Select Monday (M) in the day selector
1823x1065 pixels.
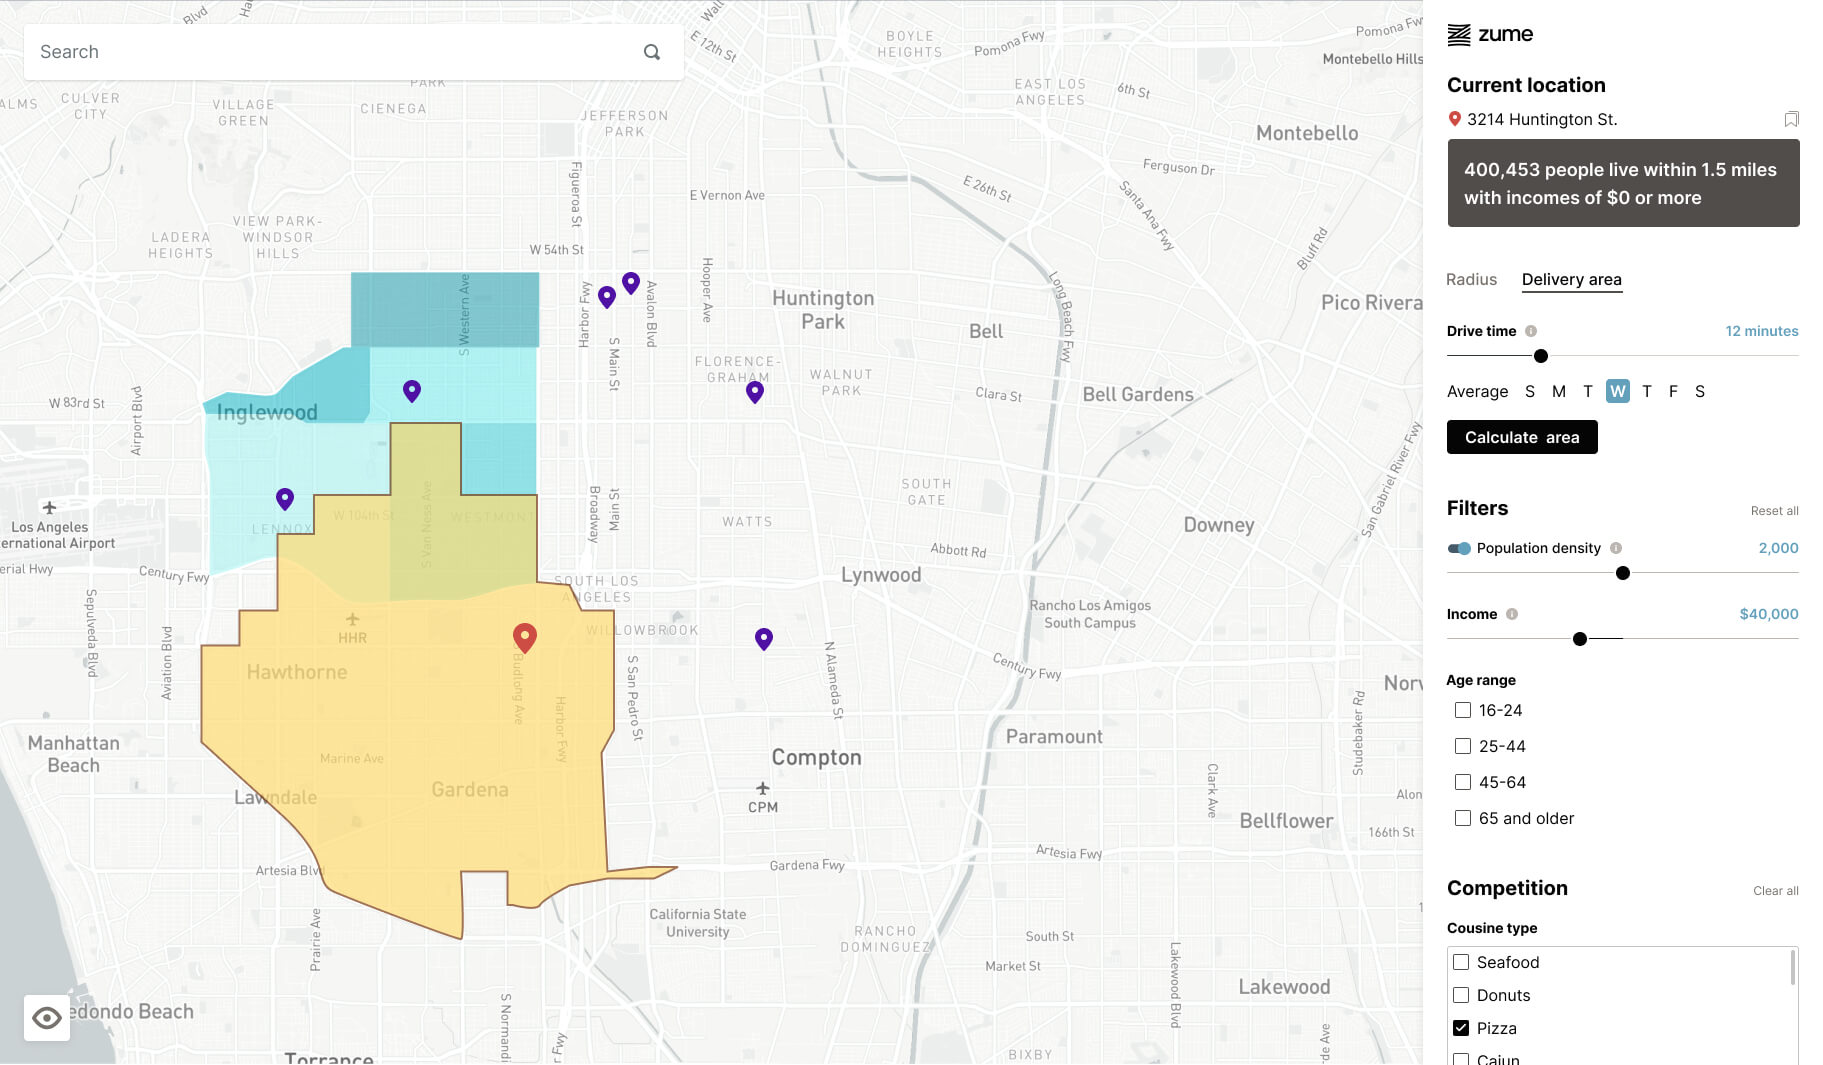1558,392
